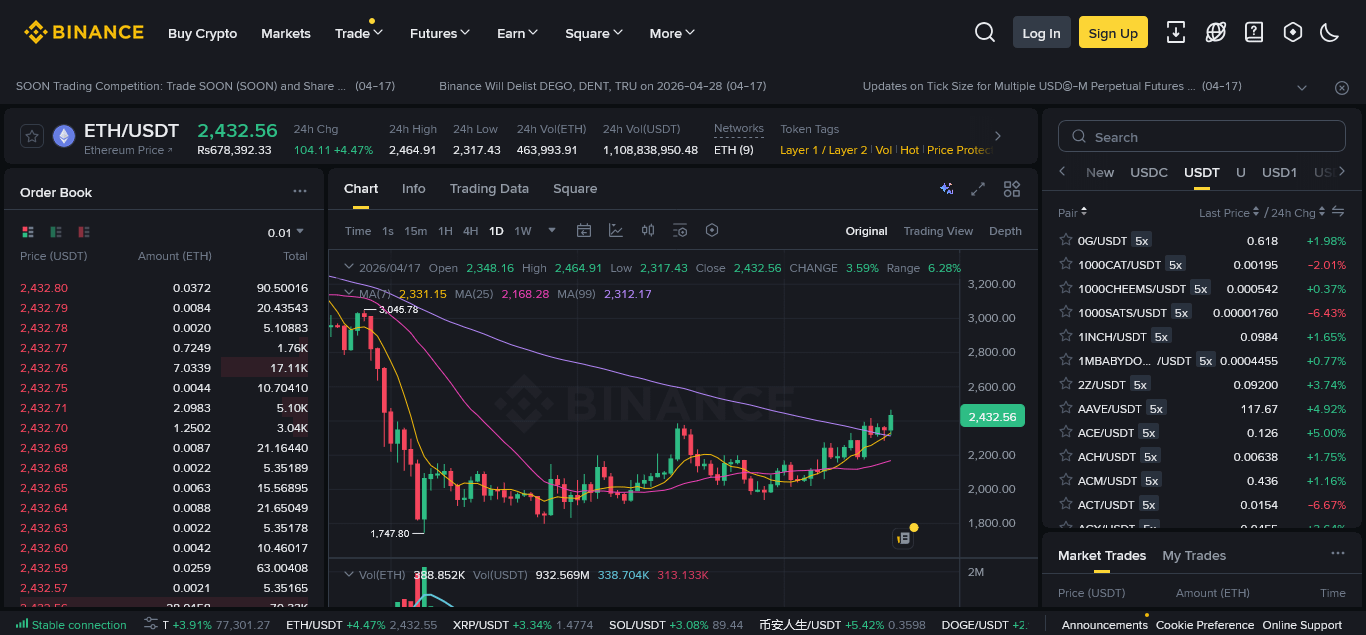This screenshot has height=635, width=1366.
Task: Select the 1s chart interval
Action: point(387,231)
